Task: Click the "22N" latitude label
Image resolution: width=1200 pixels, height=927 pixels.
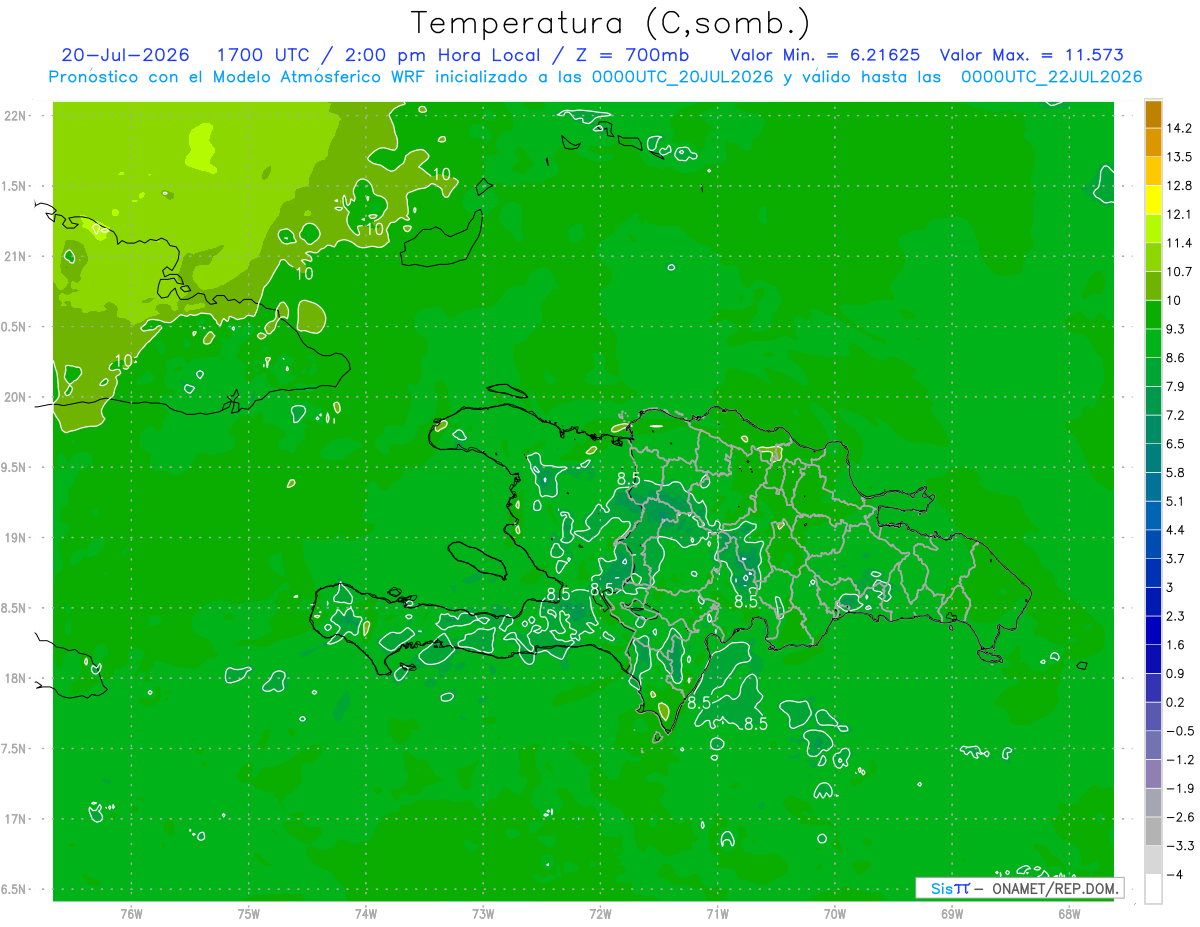Action: (x=17, y=115)
